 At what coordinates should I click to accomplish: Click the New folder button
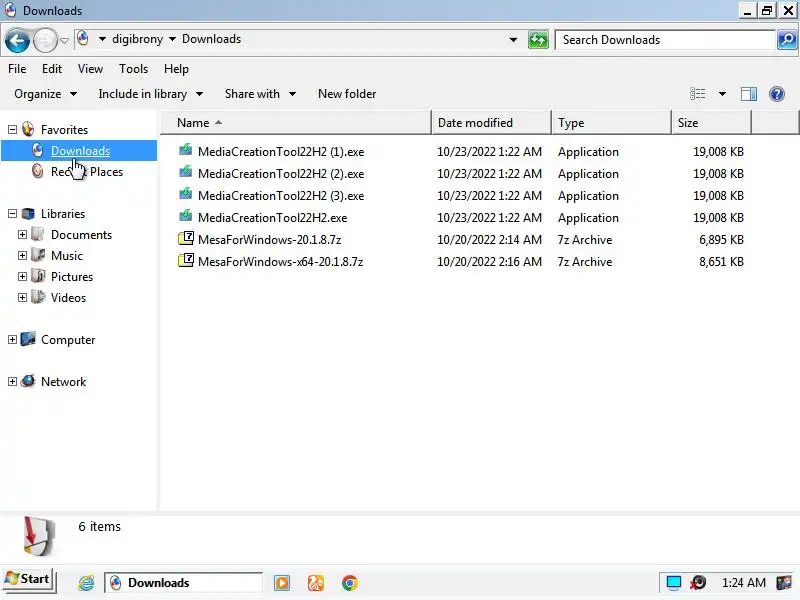[347, 94]
